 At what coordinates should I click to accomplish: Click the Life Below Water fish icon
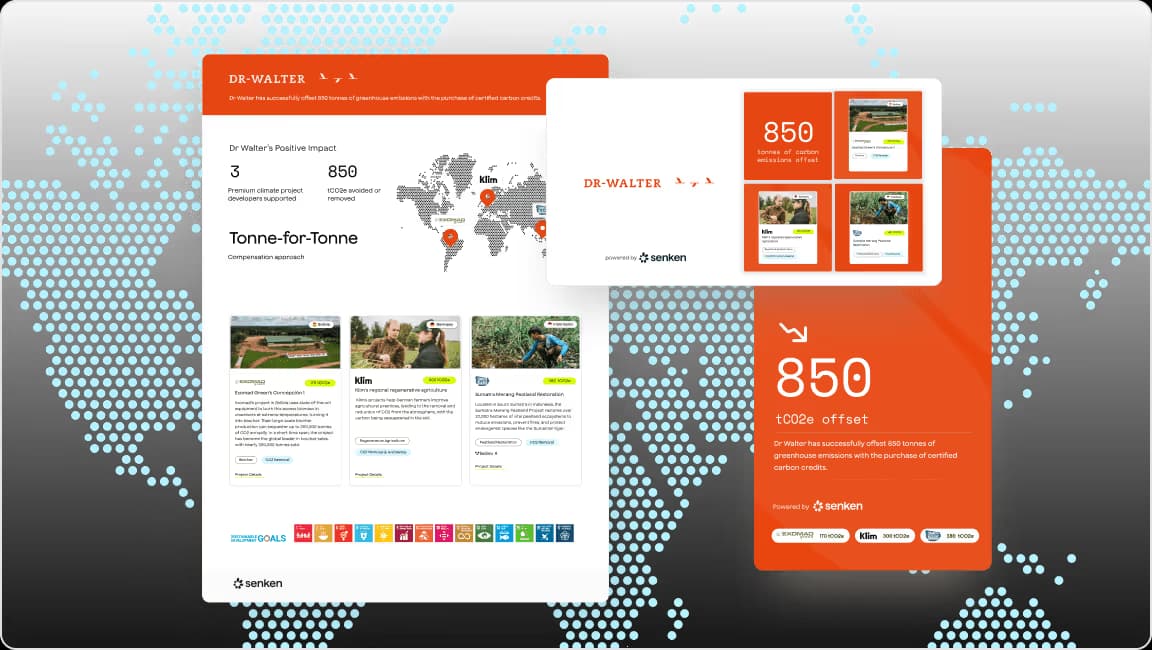pyautogui.click(x=504, y=533)
